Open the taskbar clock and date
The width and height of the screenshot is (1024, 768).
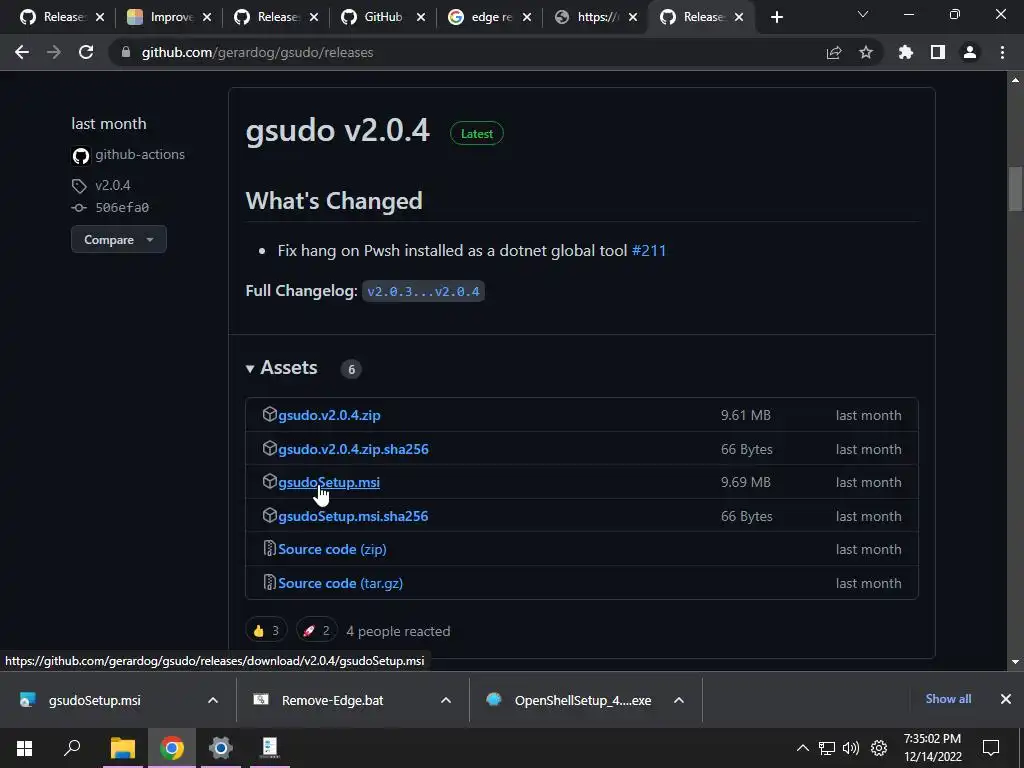tap(933, 748)
